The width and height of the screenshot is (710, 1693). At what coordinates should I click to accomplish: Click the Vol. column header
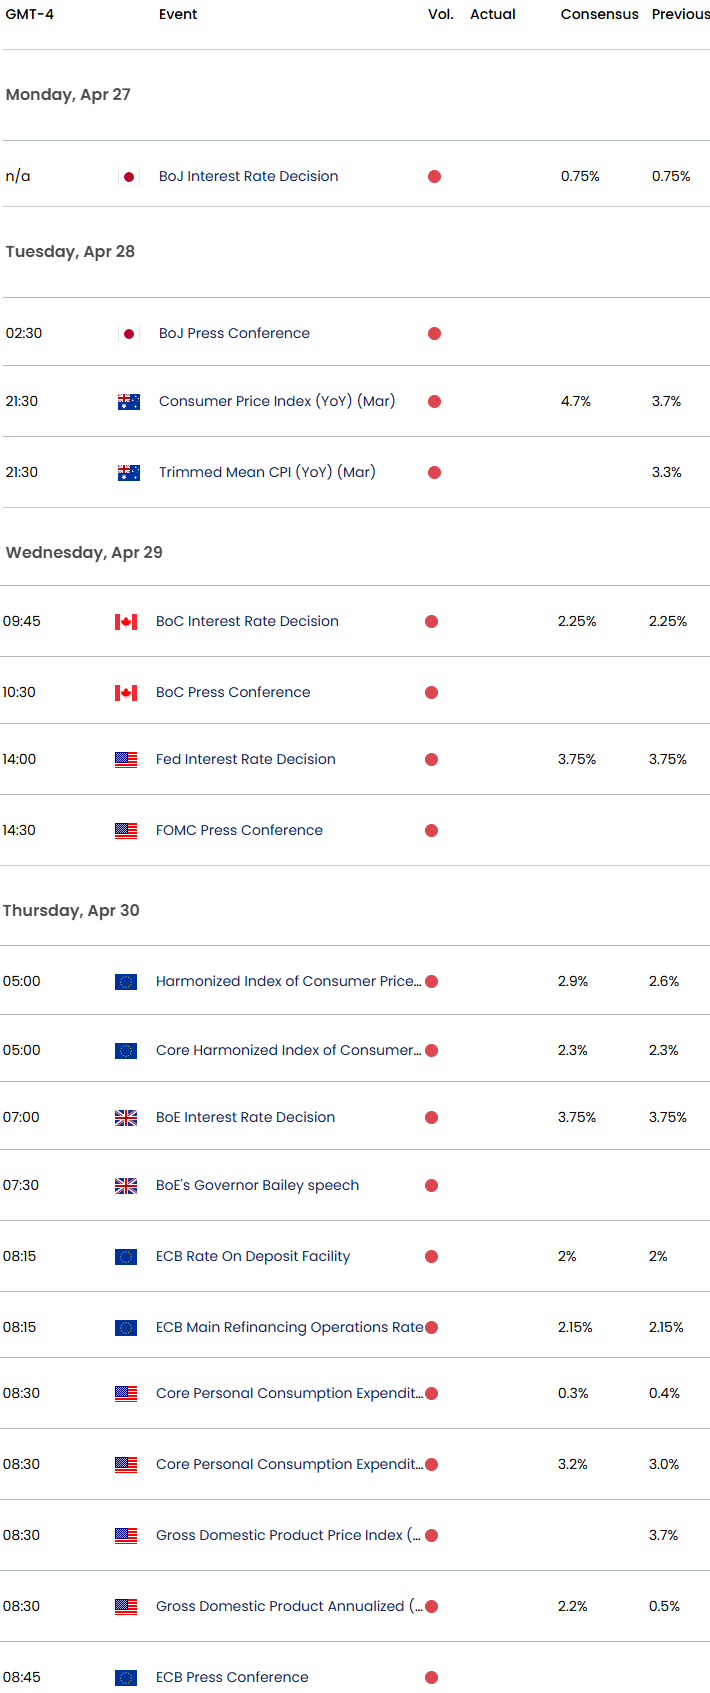point(441,14)
